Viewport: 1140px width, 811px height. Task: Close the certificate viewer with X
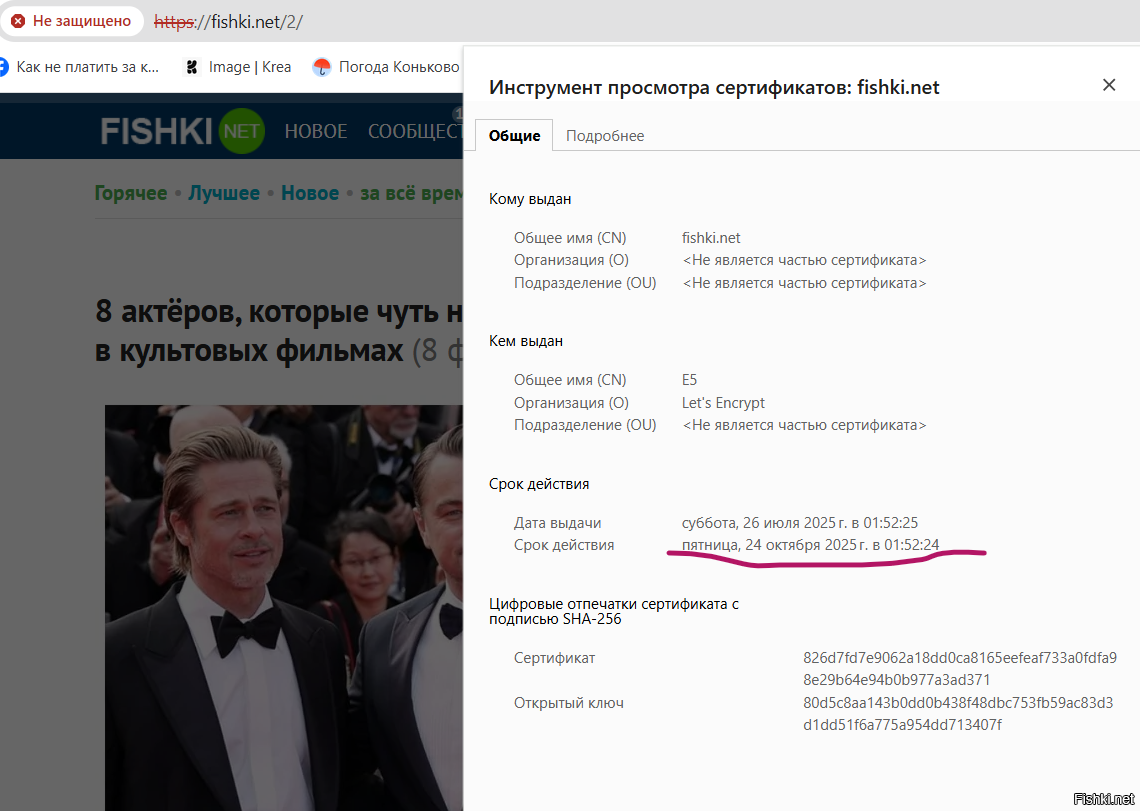point(1108,85)
